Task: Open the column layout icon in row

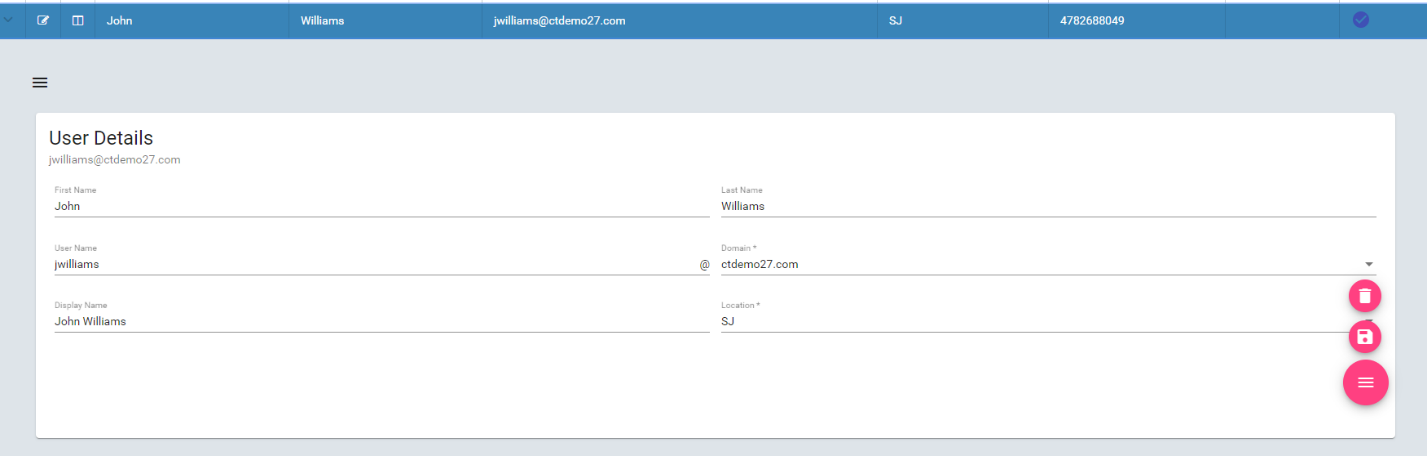Action: [78, 20]
